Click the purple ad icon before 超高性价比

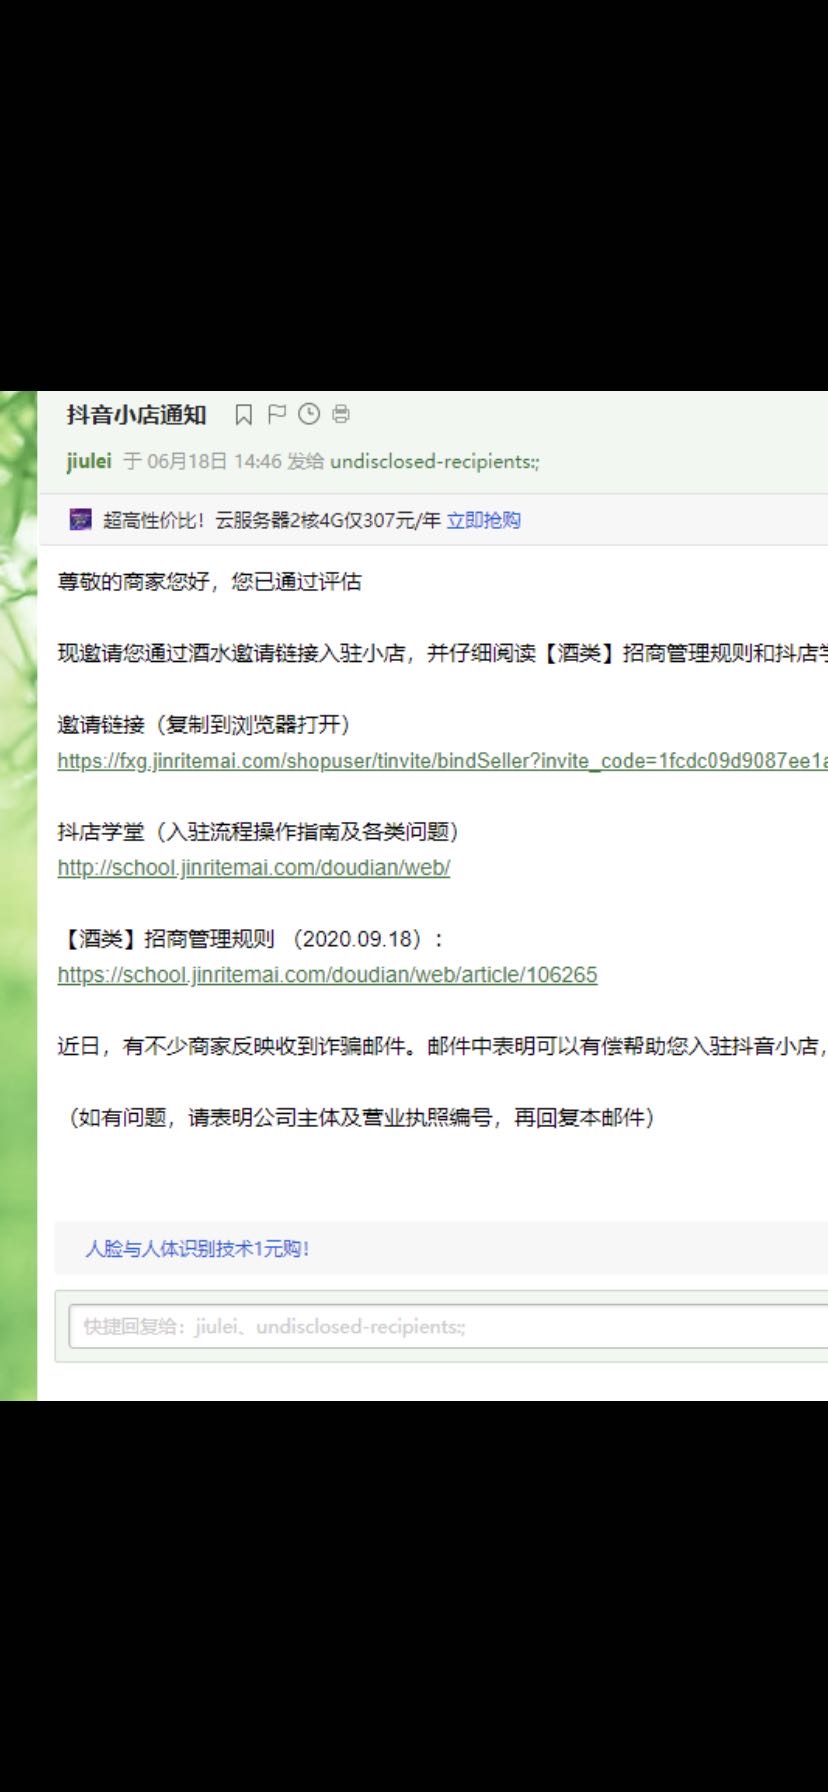coord(80,520)
